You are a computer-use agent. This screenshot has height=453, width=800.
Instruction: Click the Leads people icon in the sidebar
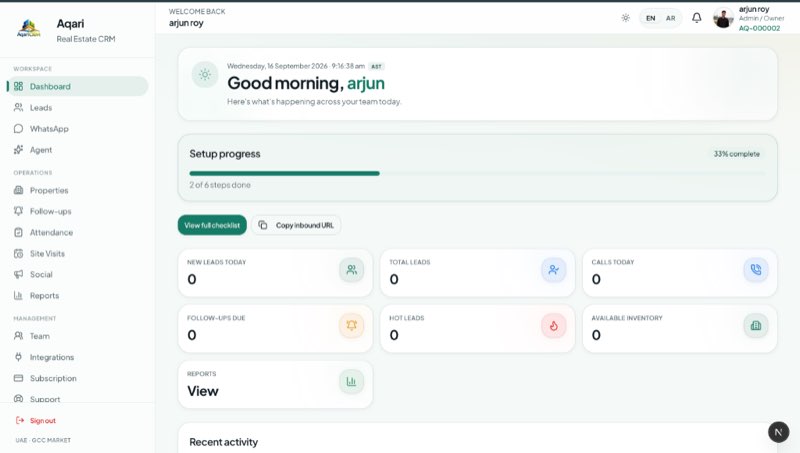[x=18, y=108]
